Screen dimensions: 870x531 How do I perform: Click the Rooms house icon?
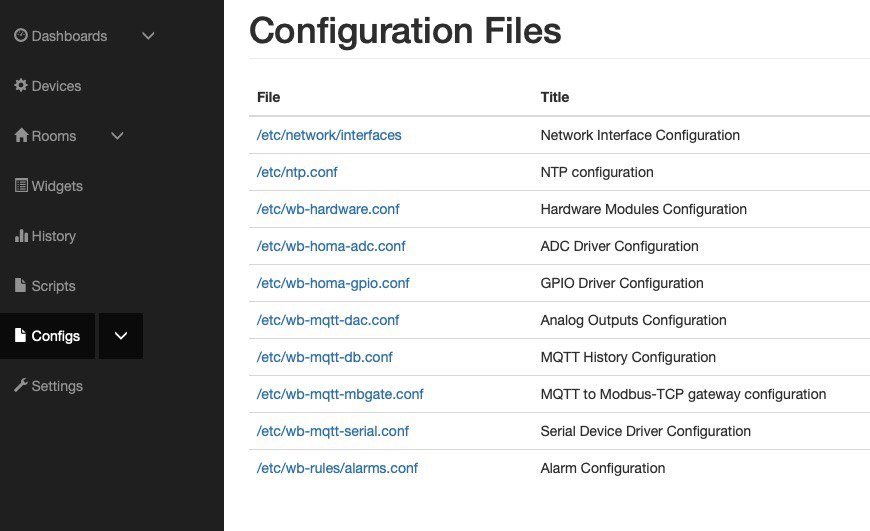click(x=21, y=135)
